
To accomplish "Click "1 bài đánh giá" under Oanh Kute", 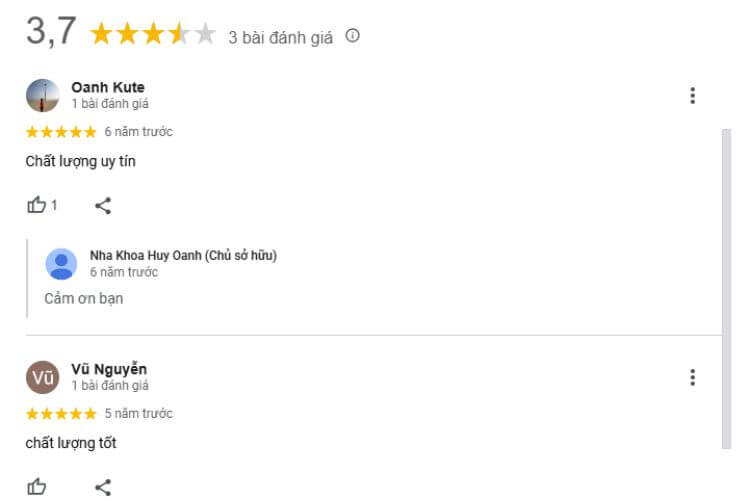I will coord(110,104).
